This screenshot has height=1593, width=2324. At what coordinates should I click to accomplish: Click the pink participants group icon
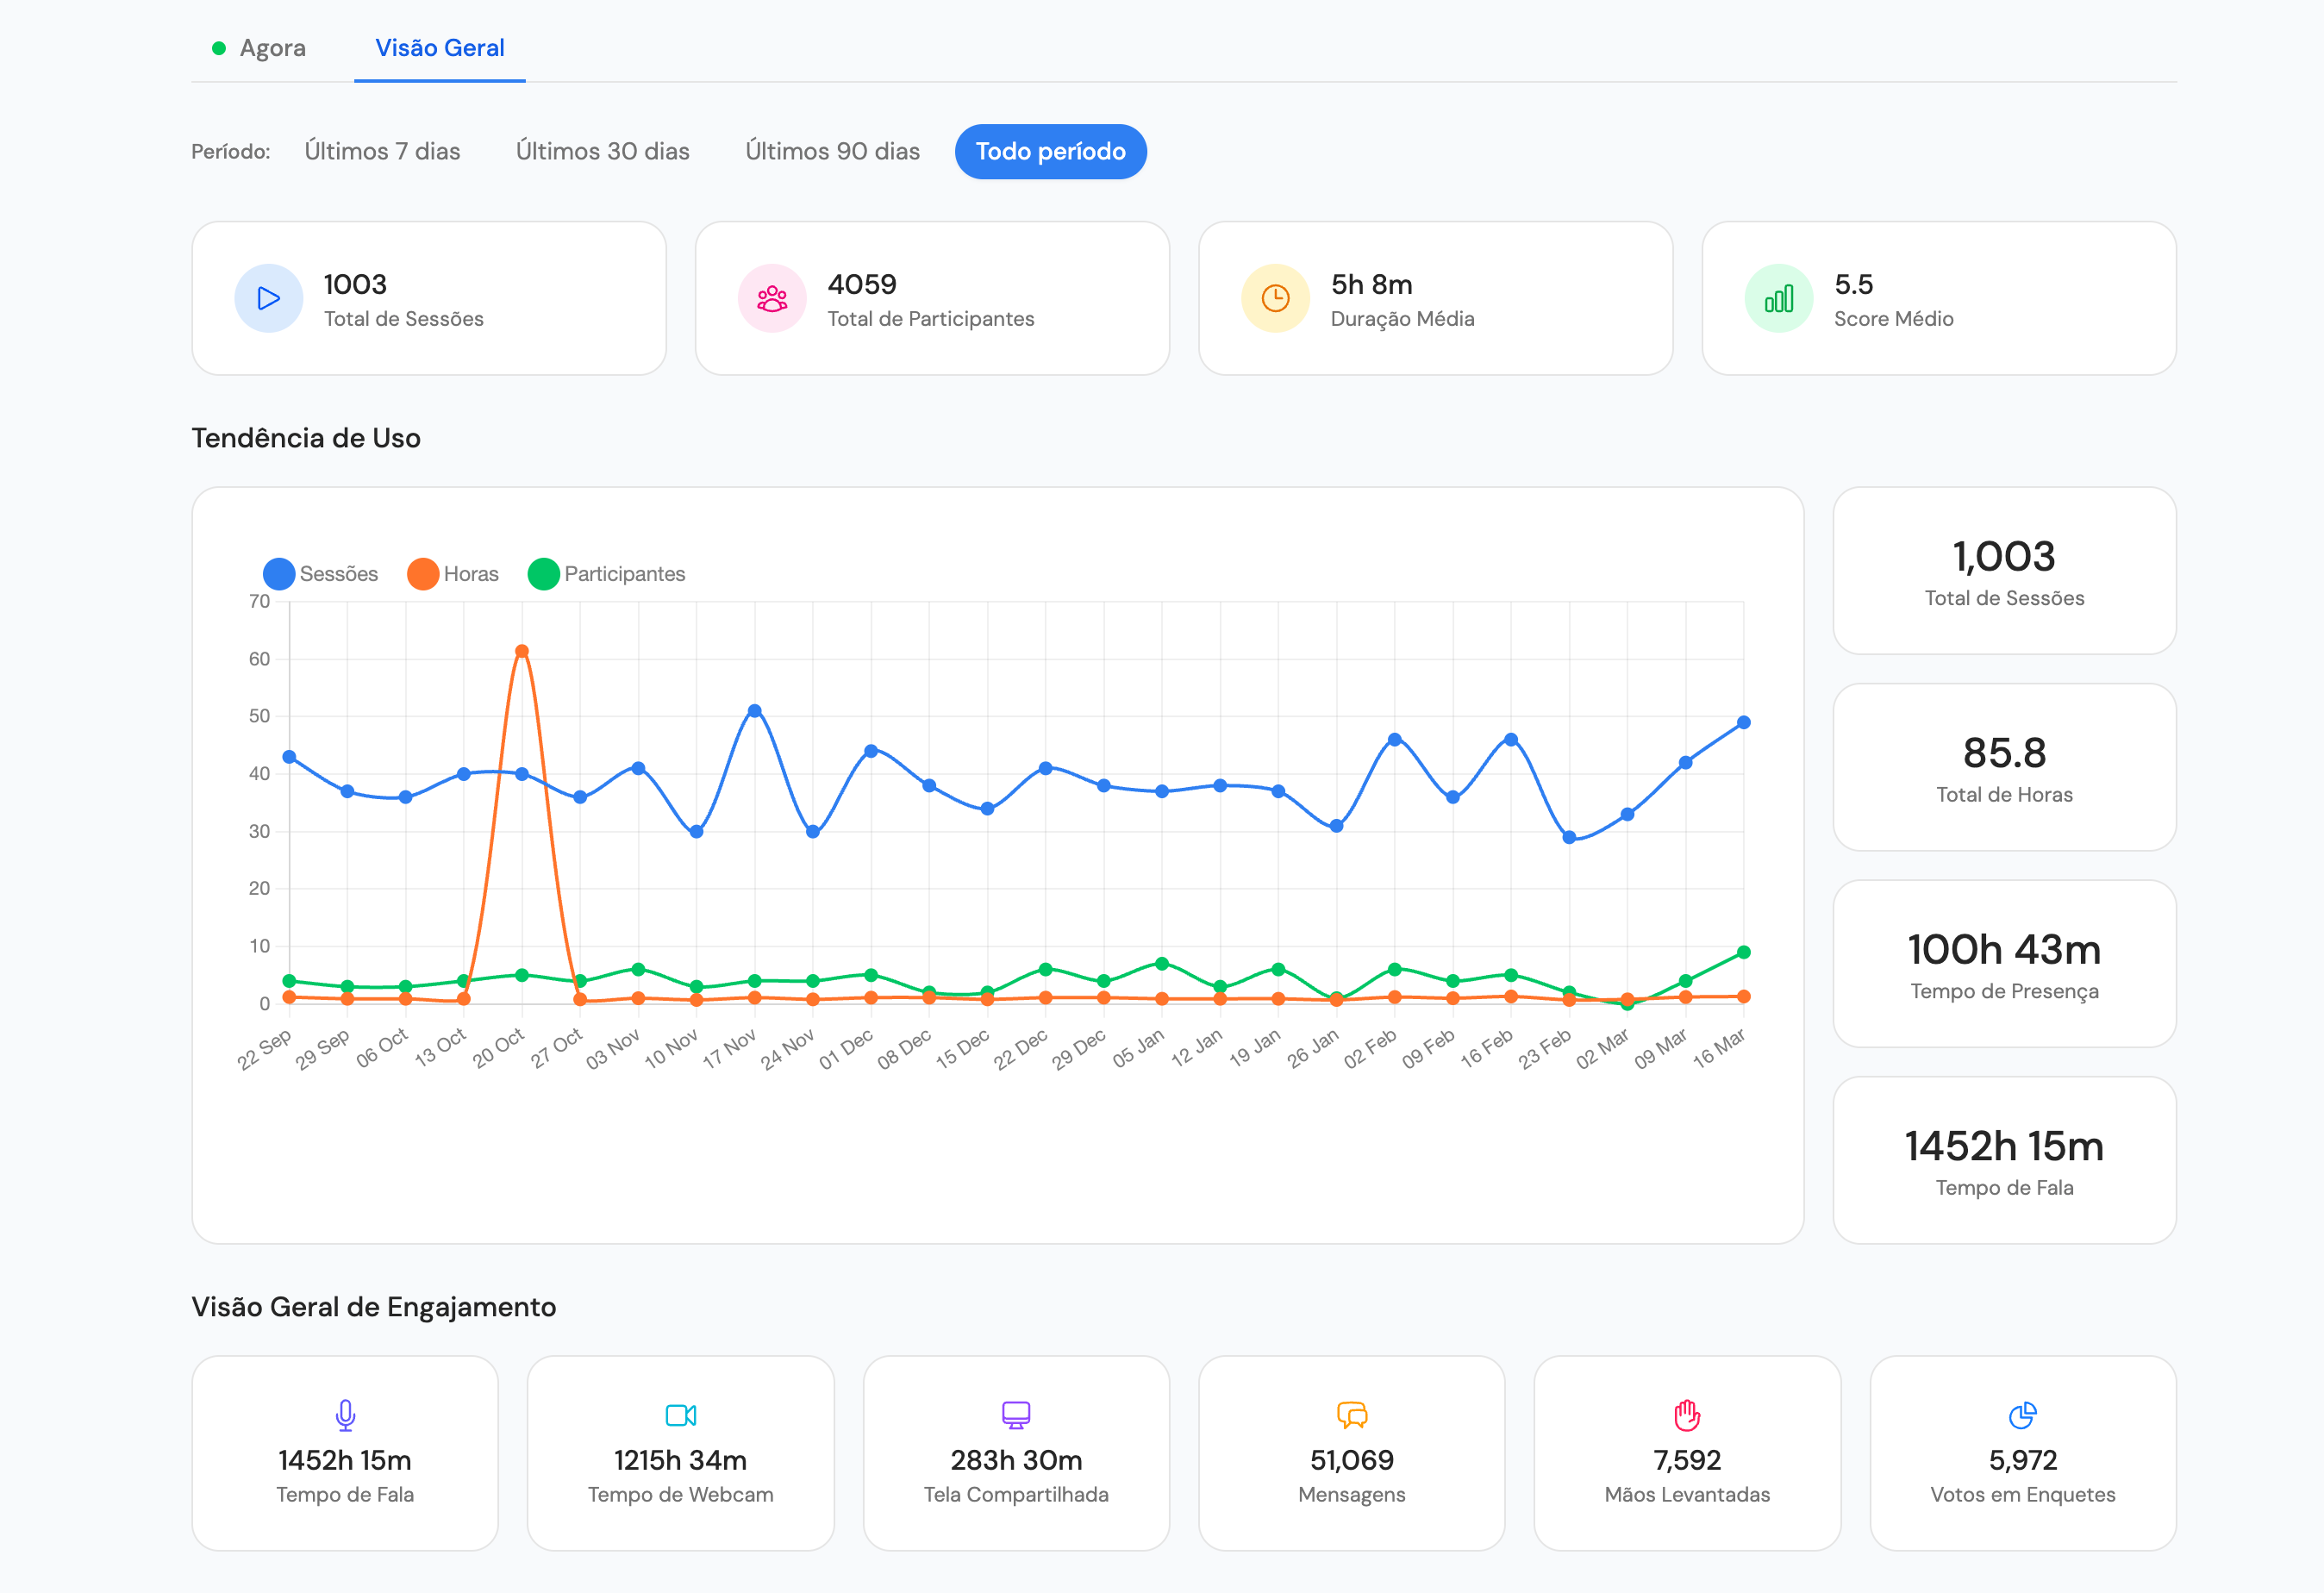click(771, 298)
